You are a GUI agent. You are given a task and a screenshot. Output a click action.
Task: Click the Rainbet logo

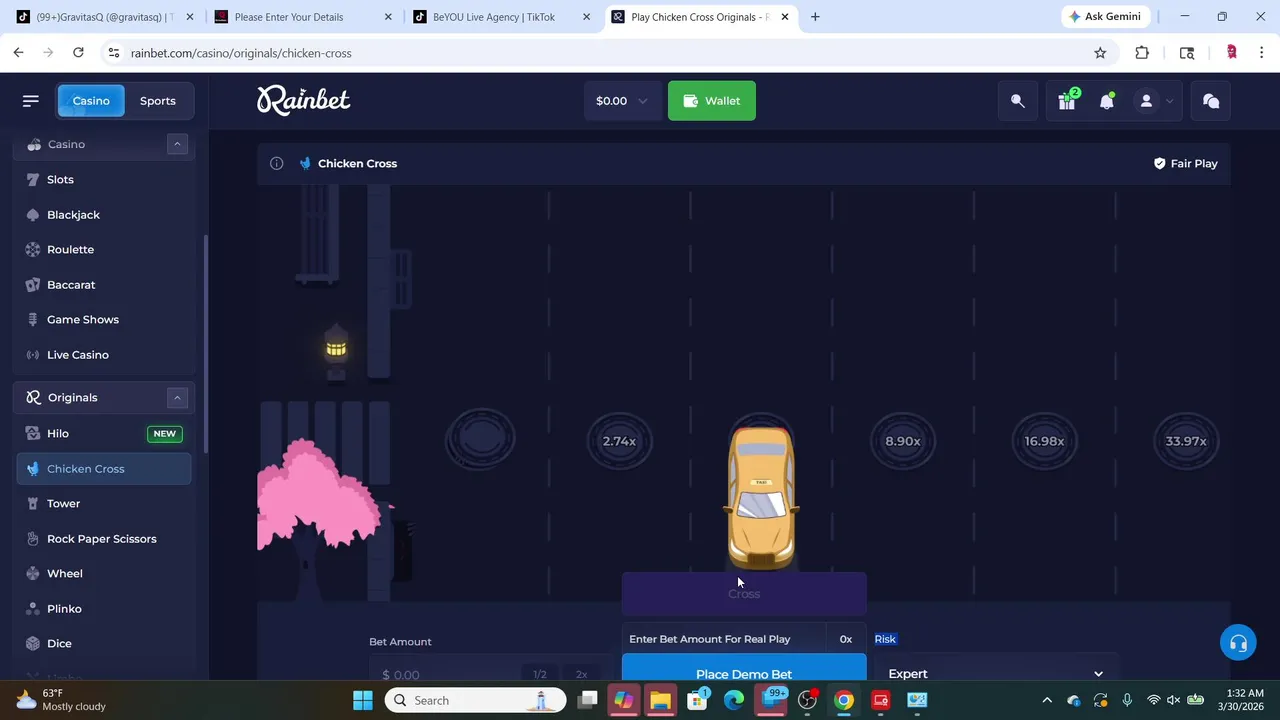tap(304, 100)
